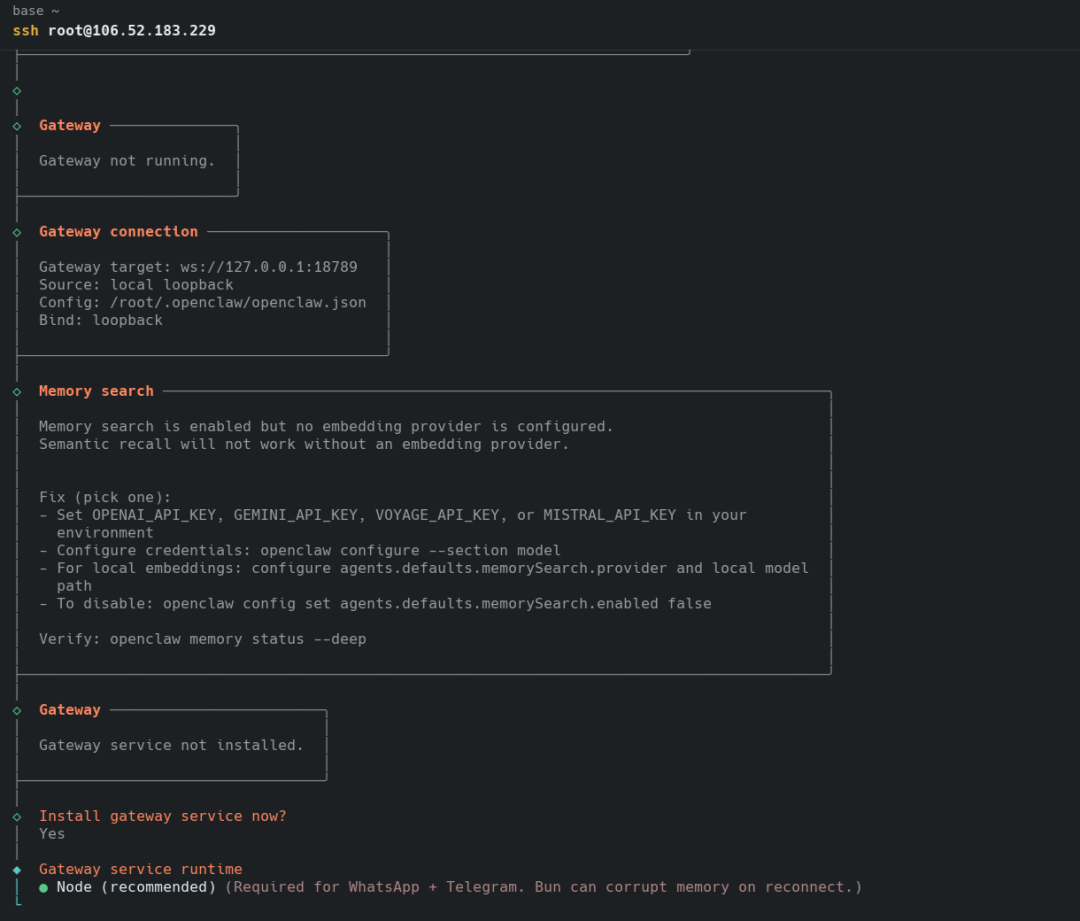Click the diamond beside the Gateway not running box

pyautogui.click(x=17, y=126)
